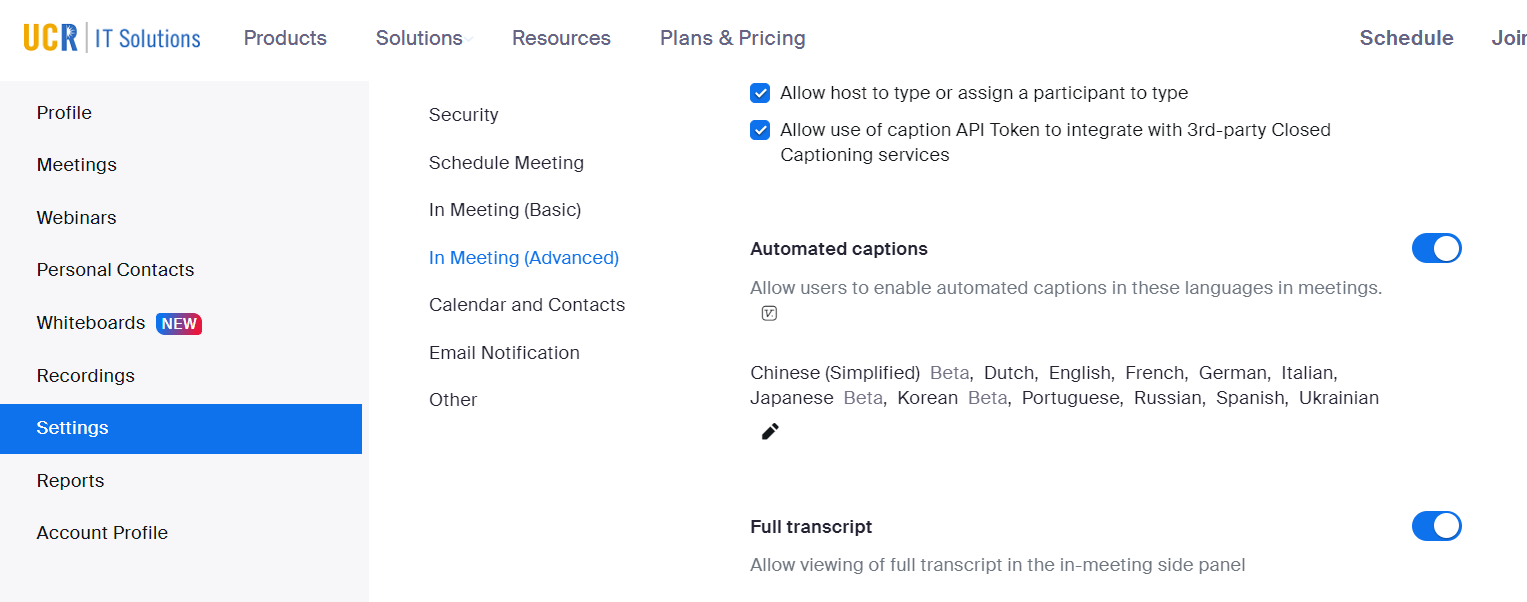The width and height of the screenshot is (1527, 602).
Task: Click the pencil edit icon under caption languages
Action: tap(770, 432)
